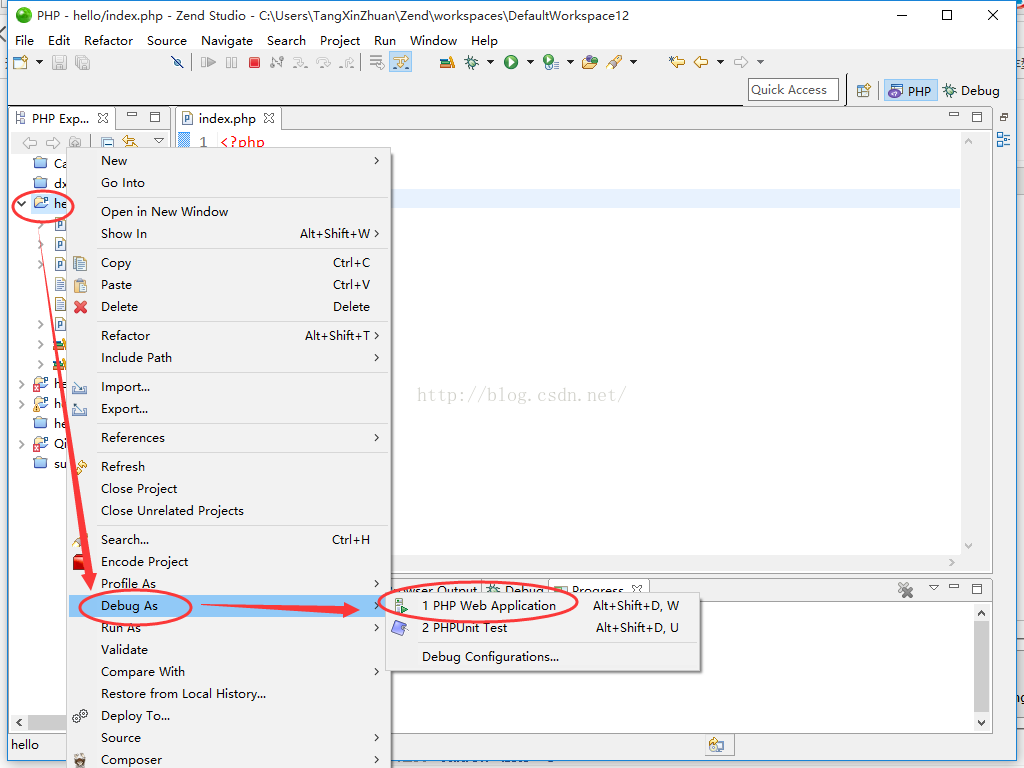Click the Save toolbar icon
The image size is (1024, 768).
pyautogui.click(x=59, y=63)
